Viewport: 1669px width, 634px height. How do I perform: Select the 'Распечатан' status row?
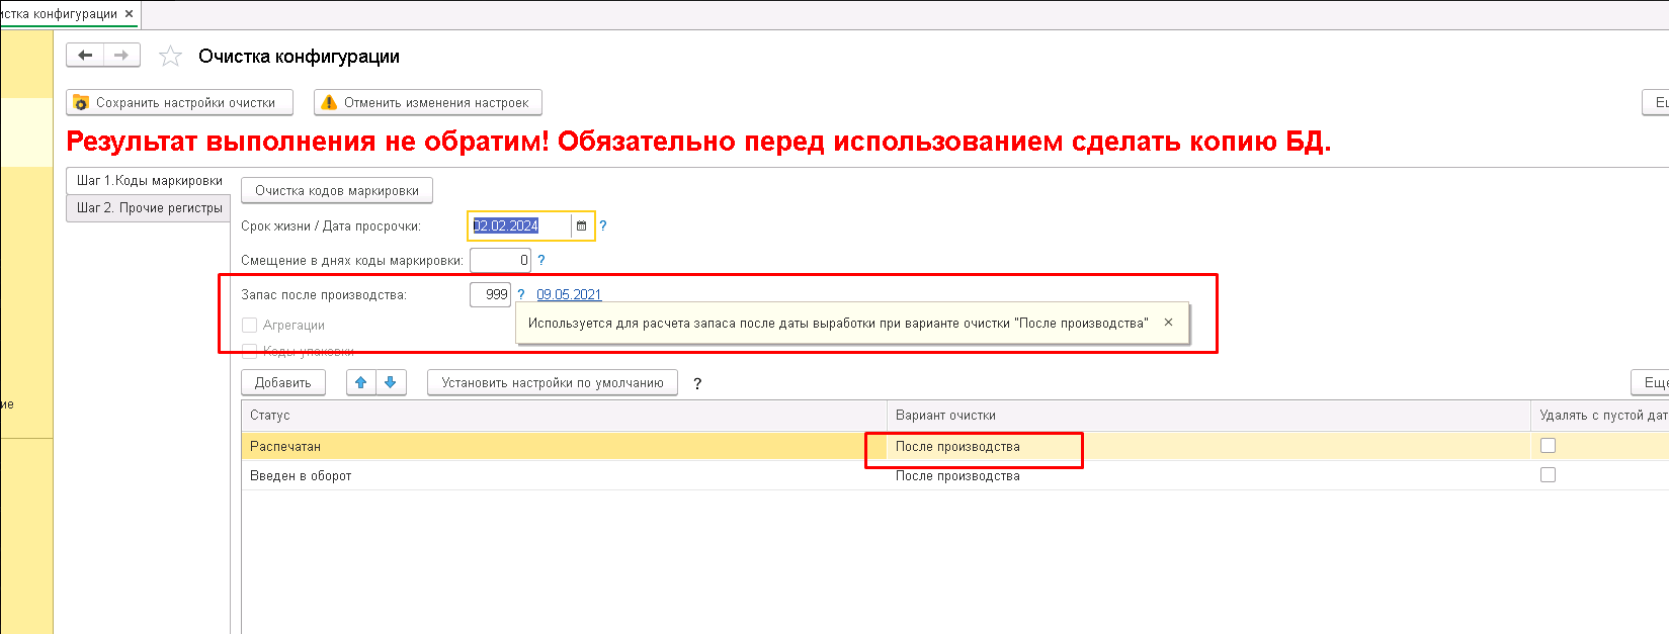click(564, 446)
